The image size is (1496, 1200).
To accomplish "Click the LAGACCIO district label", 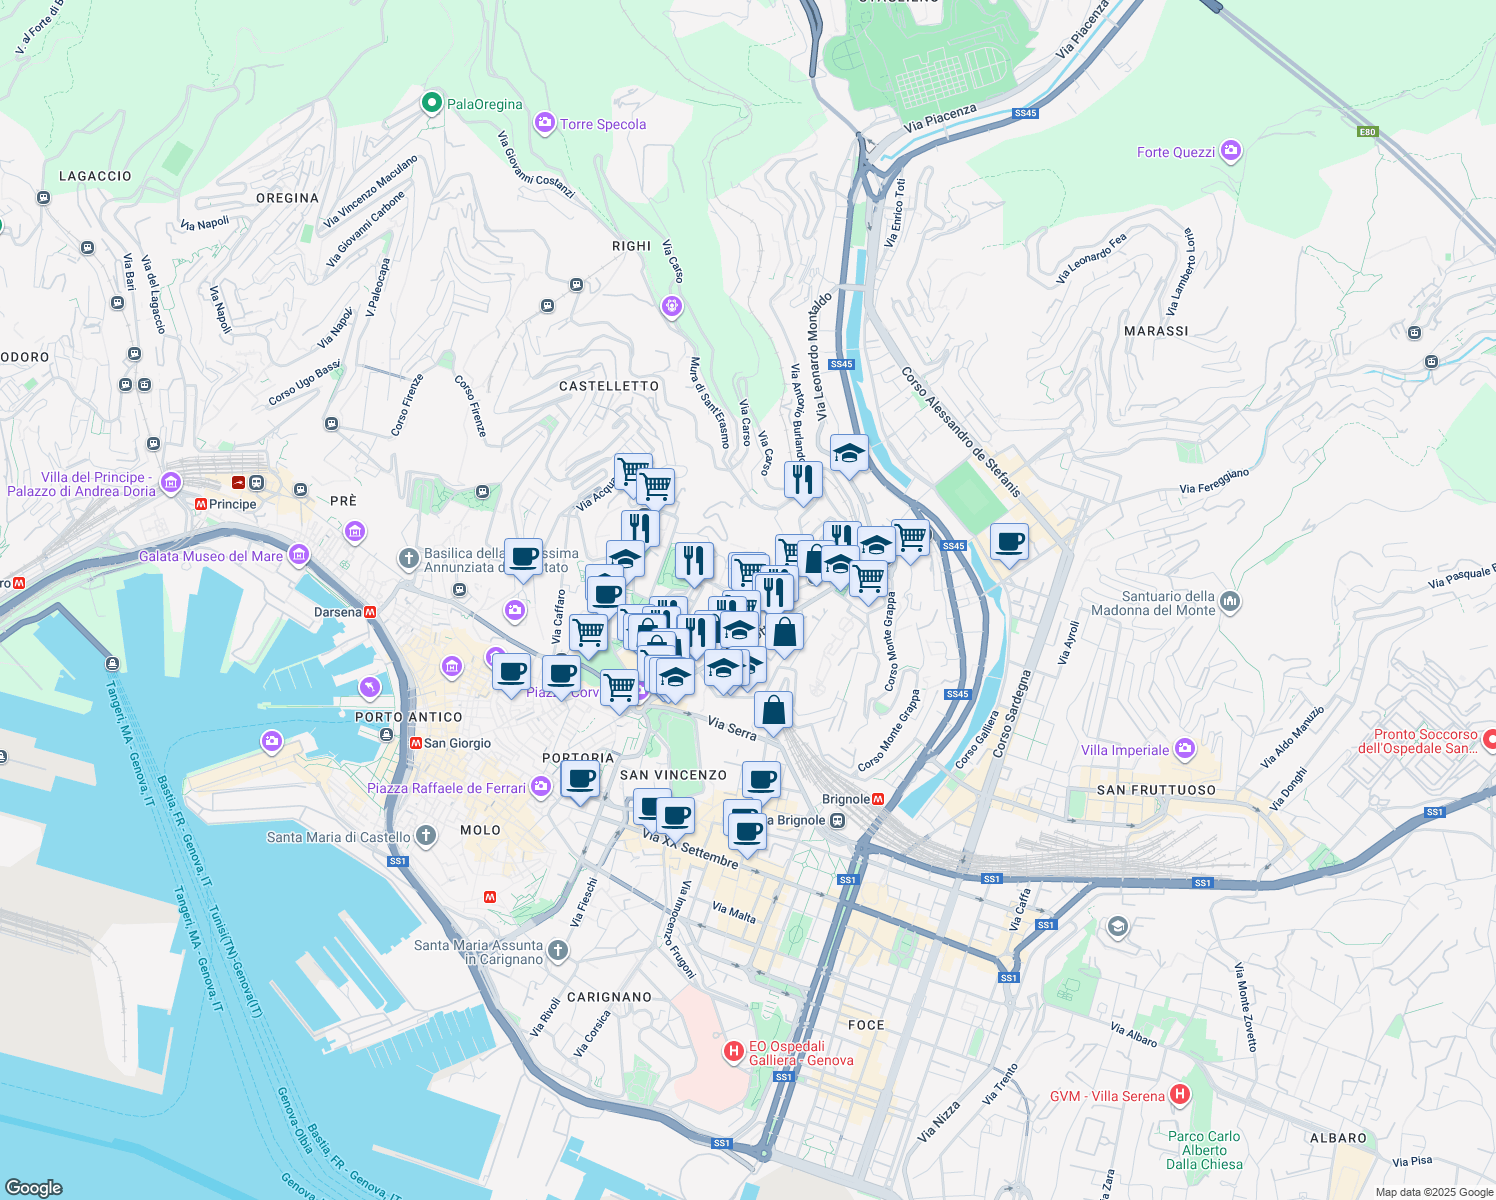I will pyautogui.click(x=95, y=176).
